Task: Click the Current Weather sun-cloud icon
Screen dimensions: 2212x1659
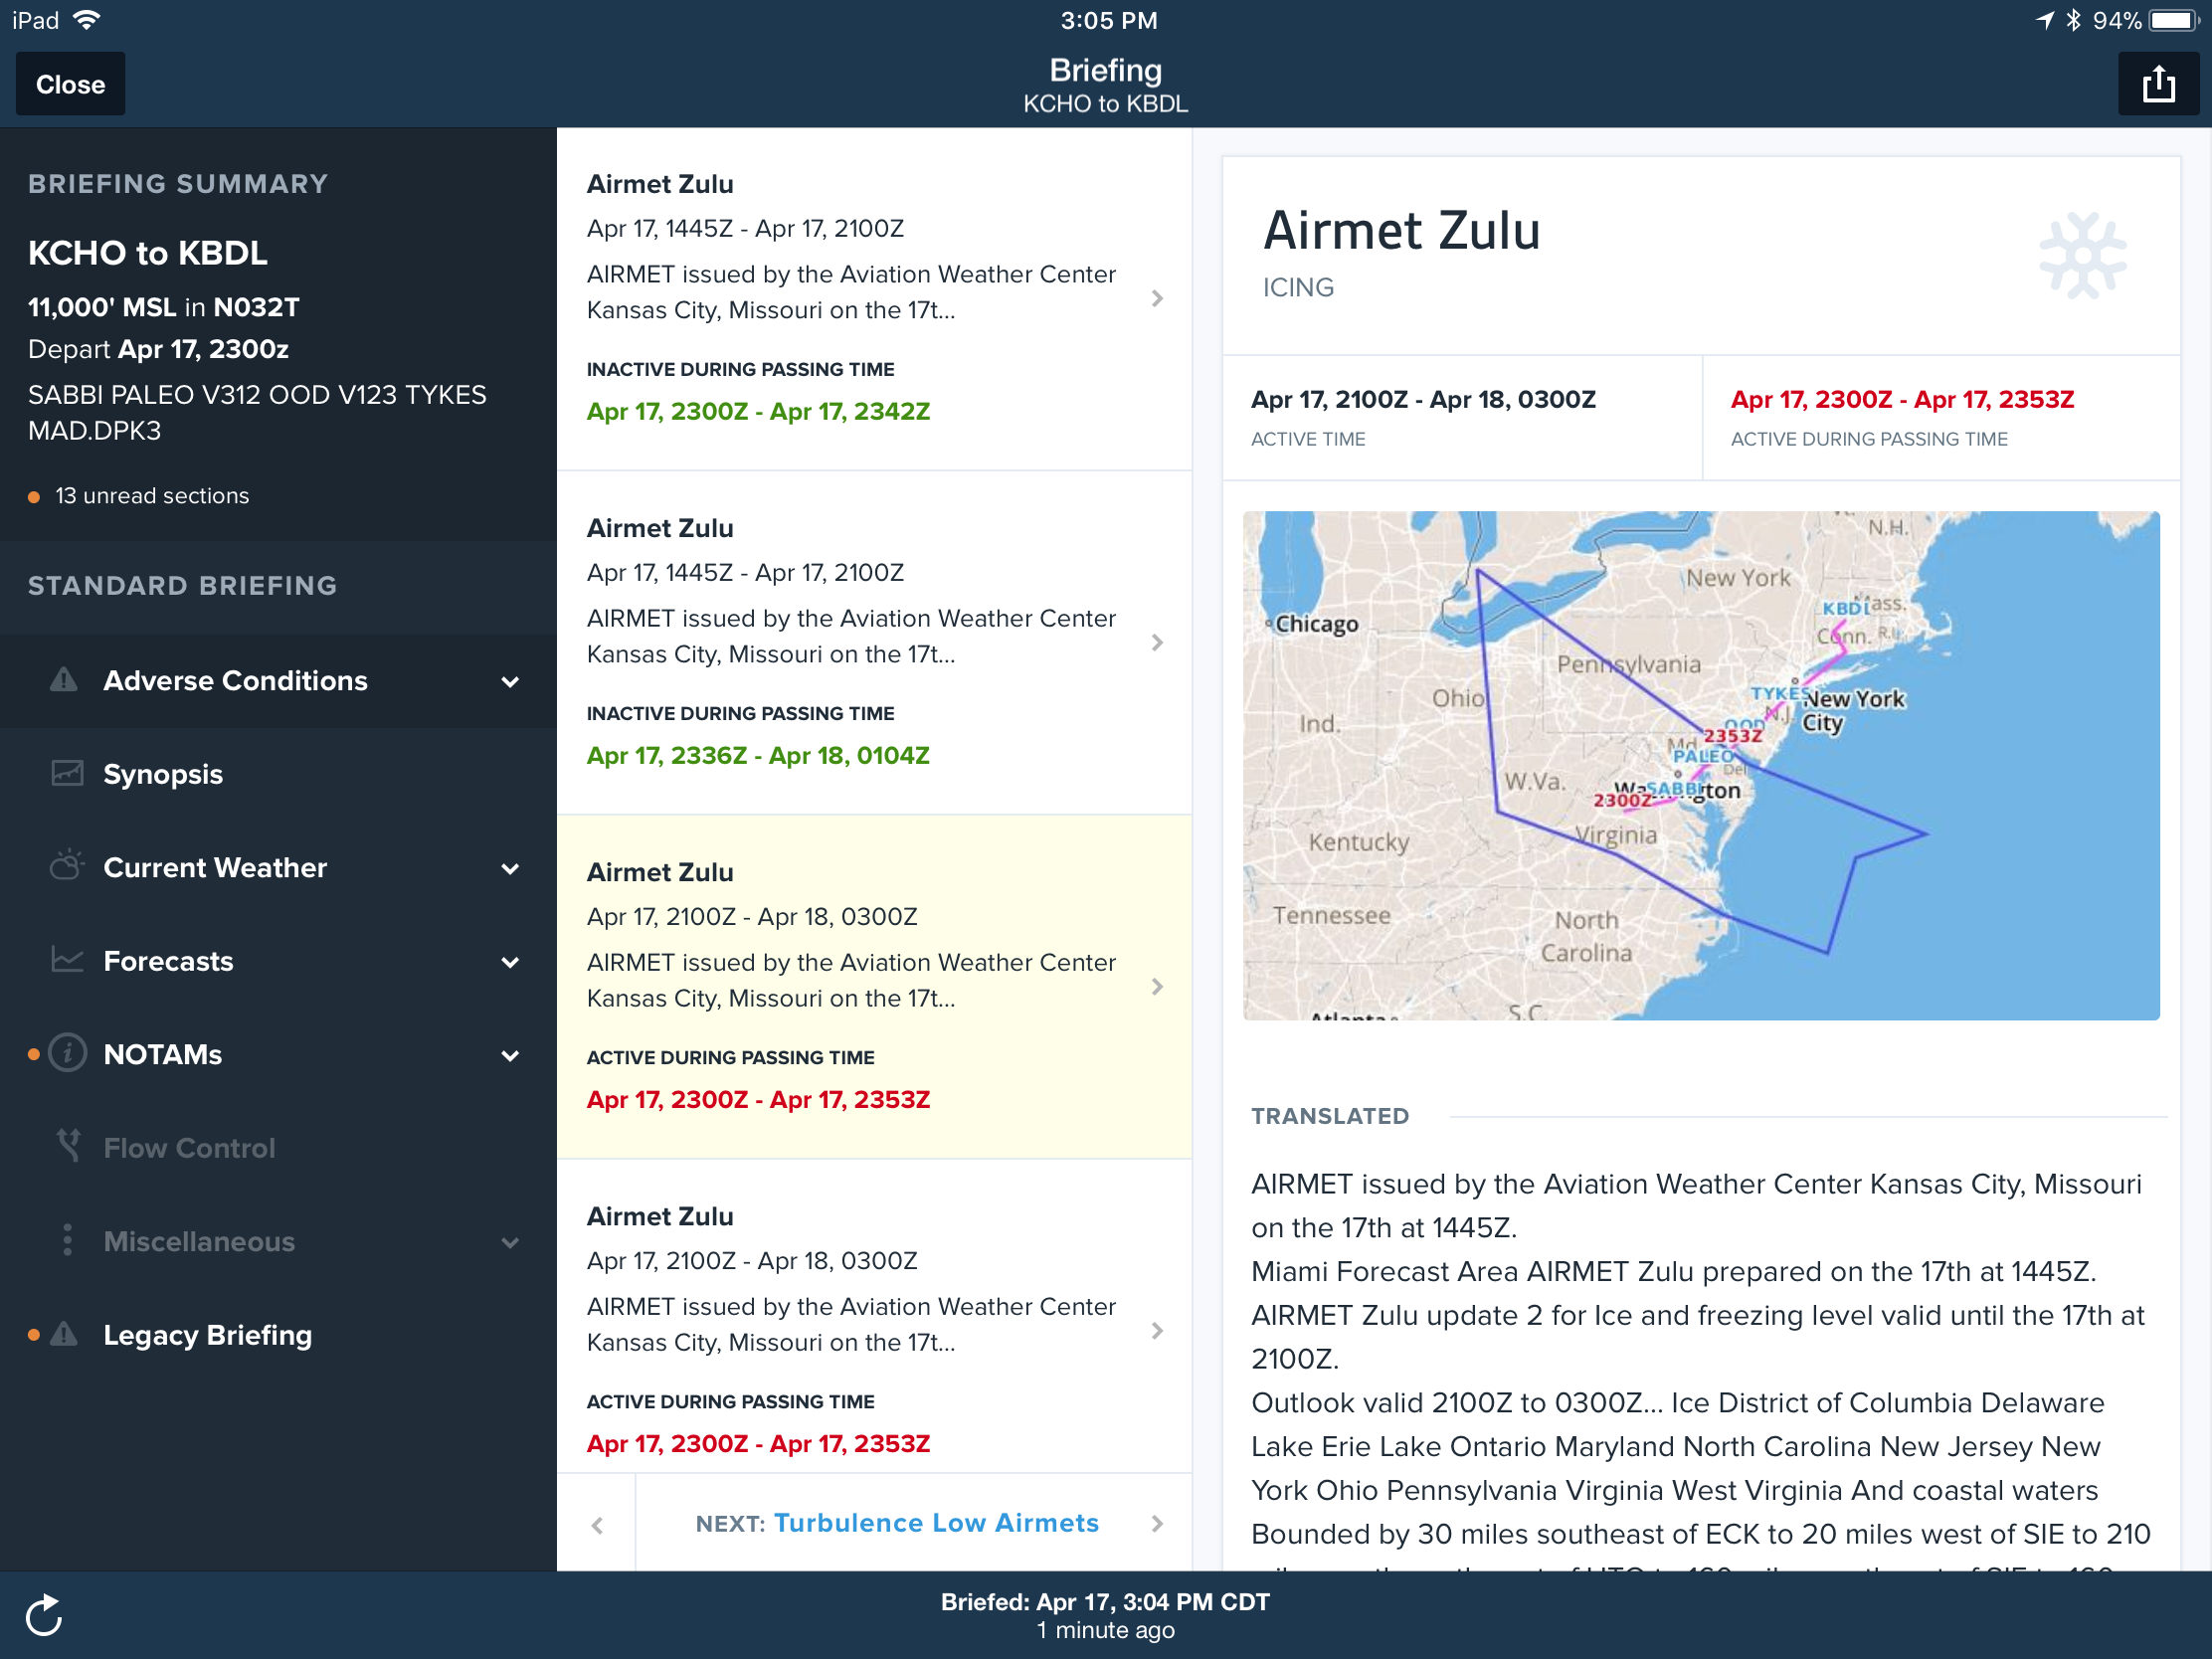Action: 67,867
